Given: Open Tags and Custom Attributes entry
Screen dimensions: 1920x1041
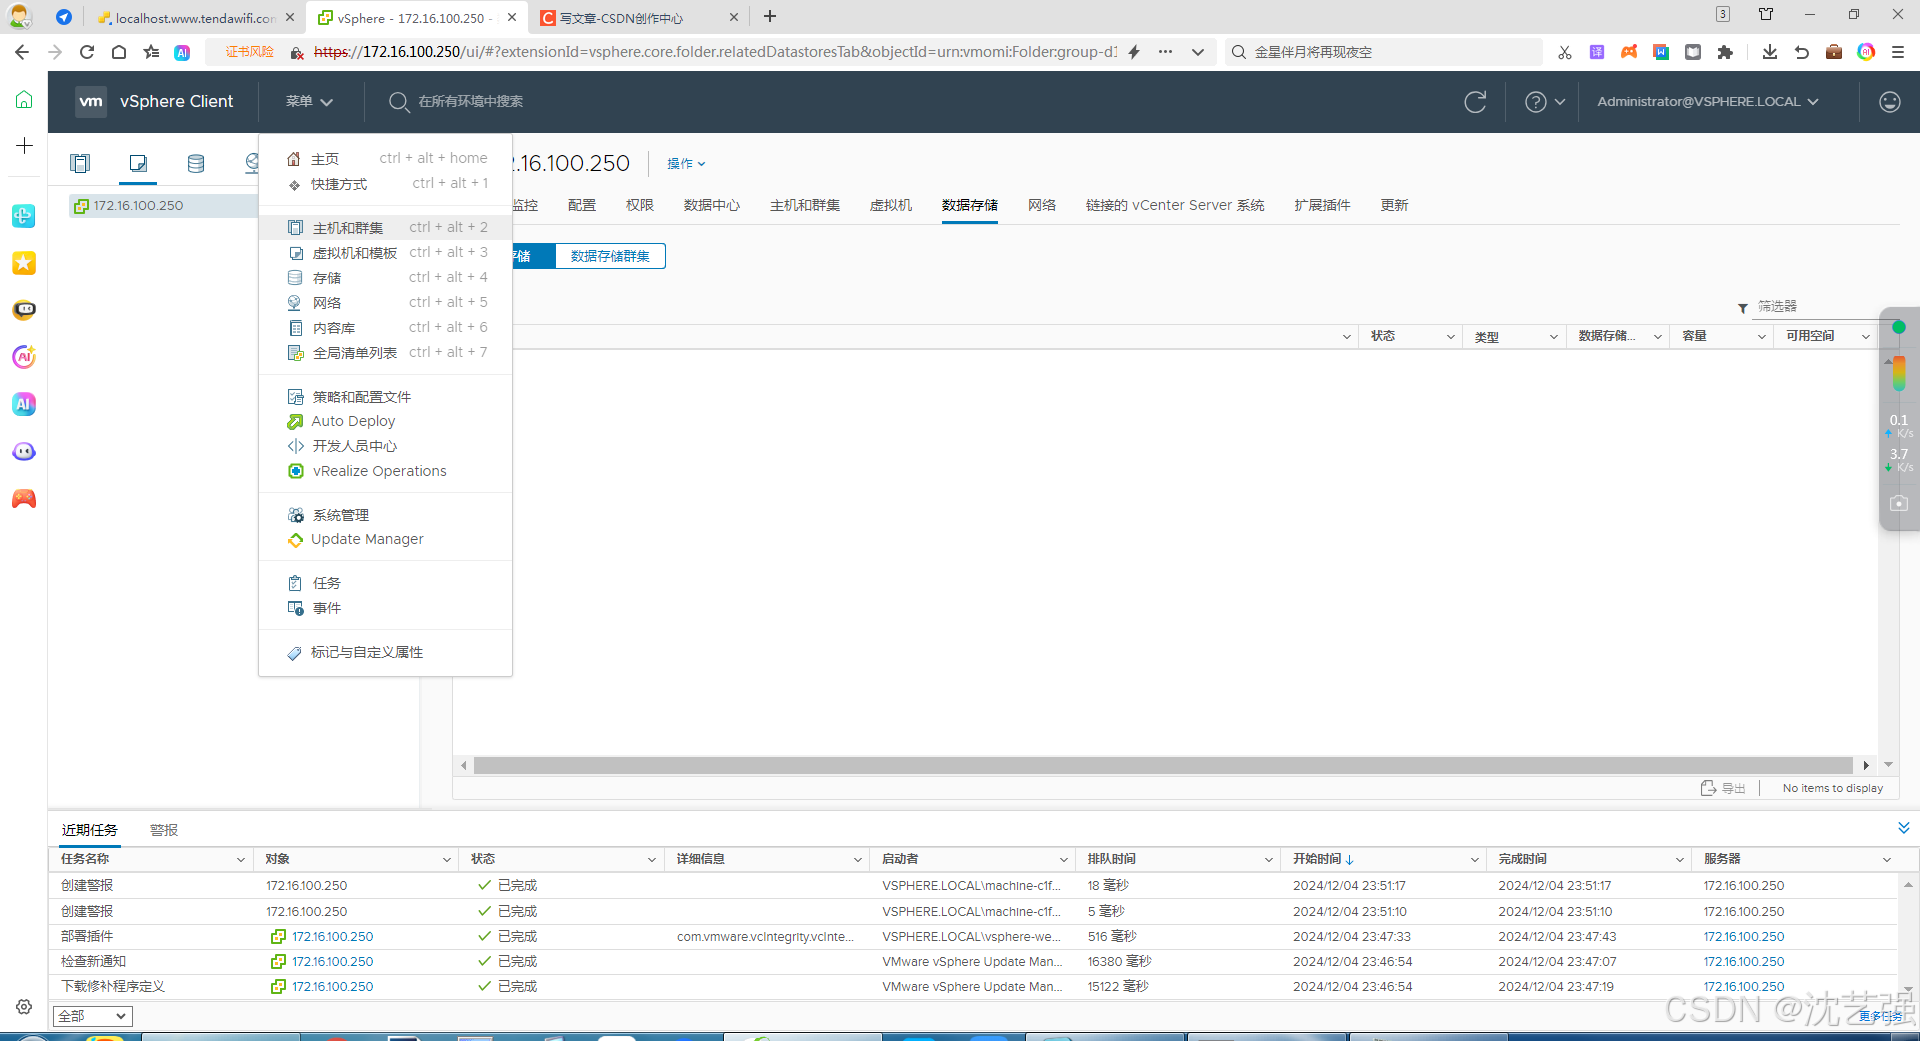Looking at the screenshot, I should 385,652.
